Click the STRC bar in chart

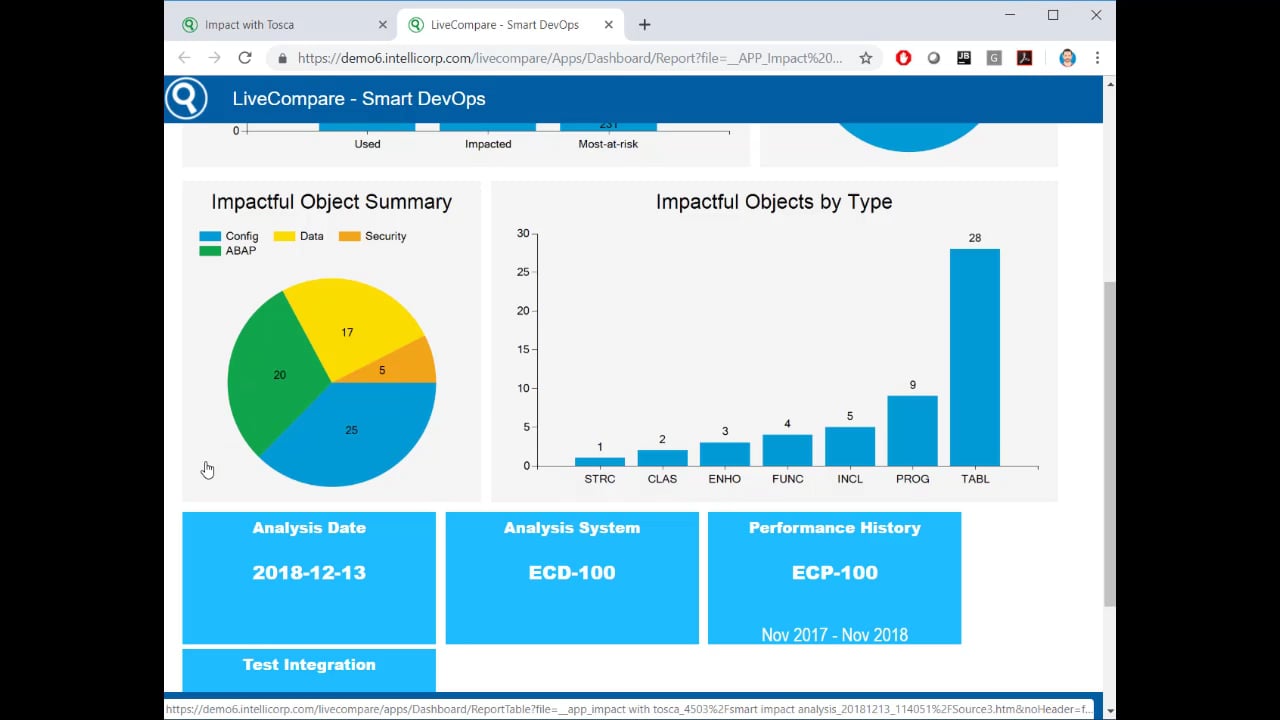(600, 462)
